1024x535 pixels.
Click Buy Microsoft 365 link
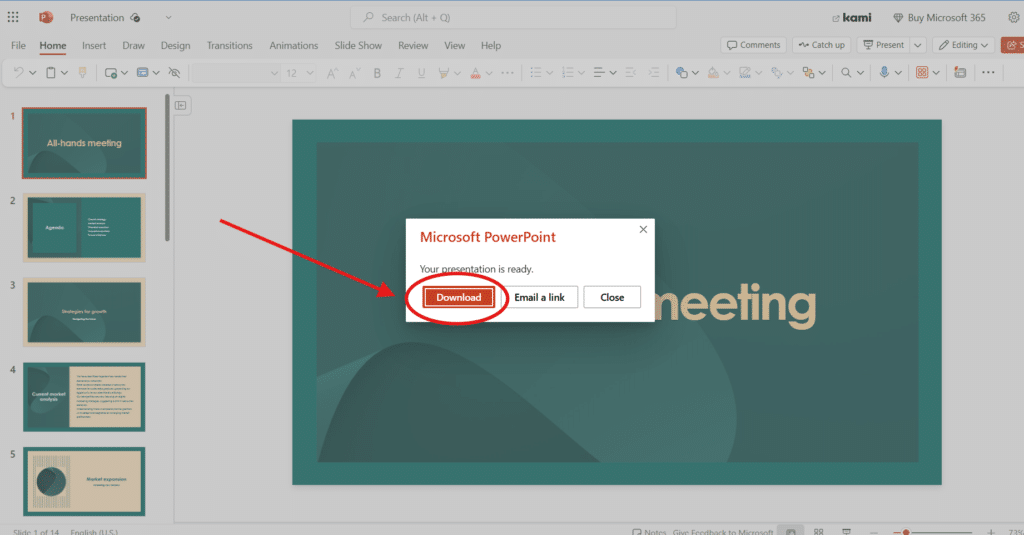939,18
